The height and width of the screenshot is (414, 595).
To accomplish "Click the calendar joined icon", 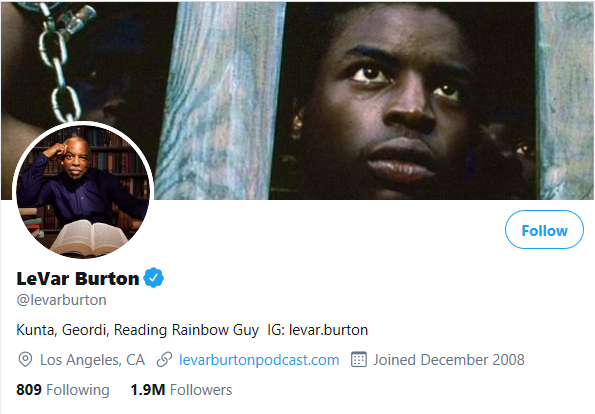I will tap(359, 359).
